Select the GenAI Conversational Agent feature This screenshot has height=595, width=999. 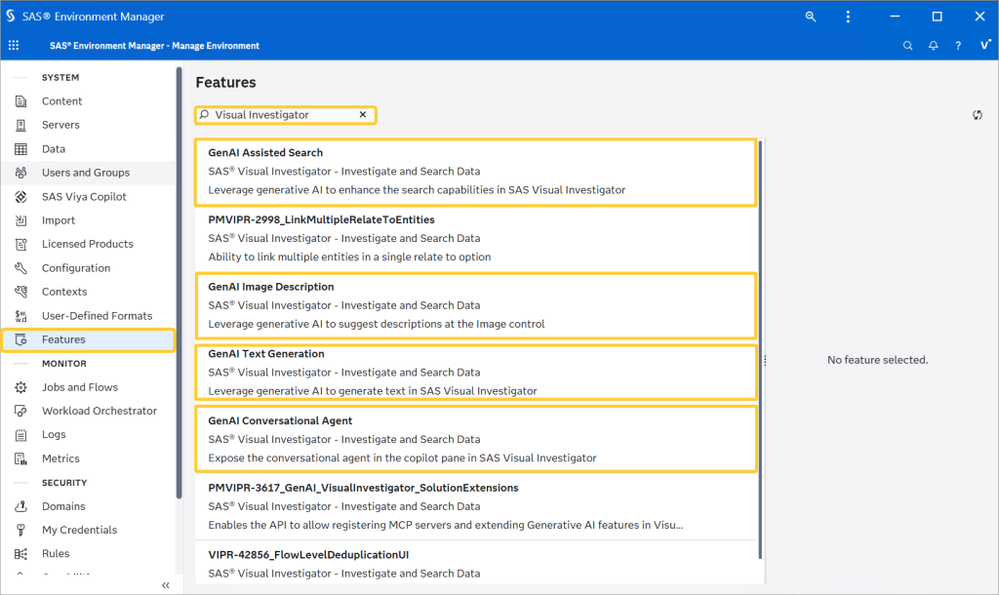(x=476, y=439)
